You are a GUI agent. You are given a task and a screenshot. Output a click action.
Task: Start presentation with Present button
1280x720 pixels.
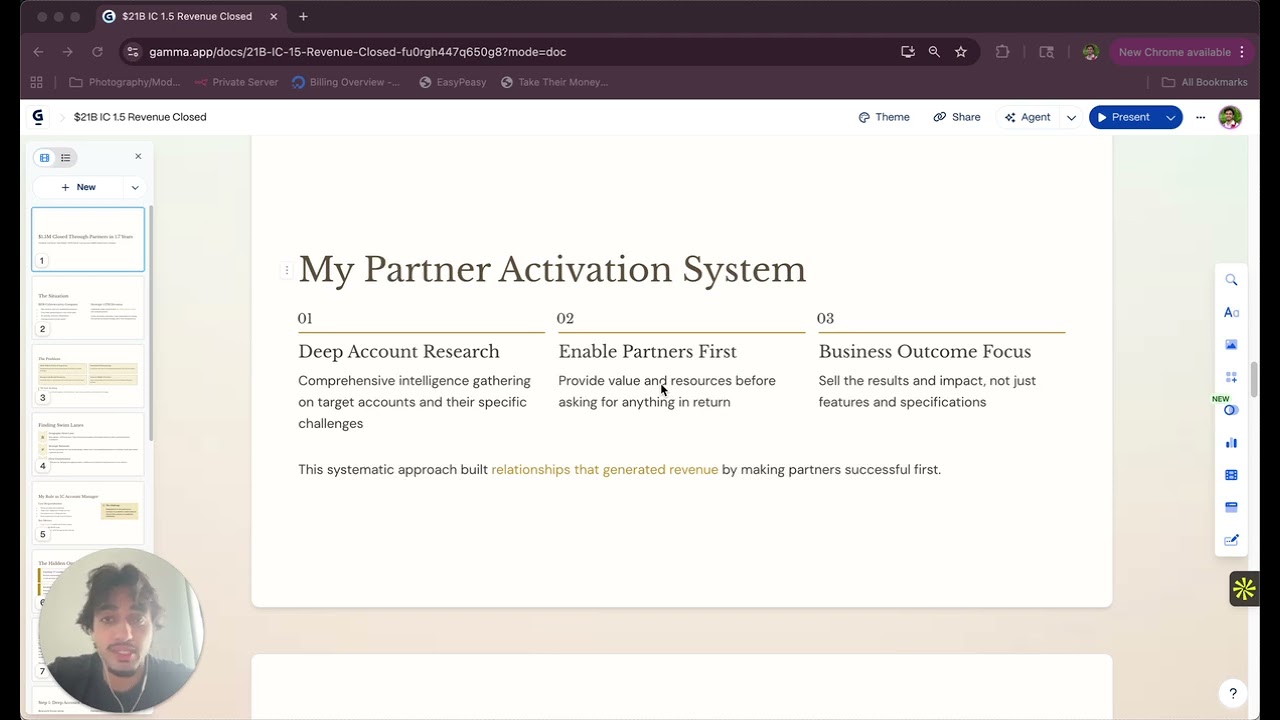pos(1124,117)
